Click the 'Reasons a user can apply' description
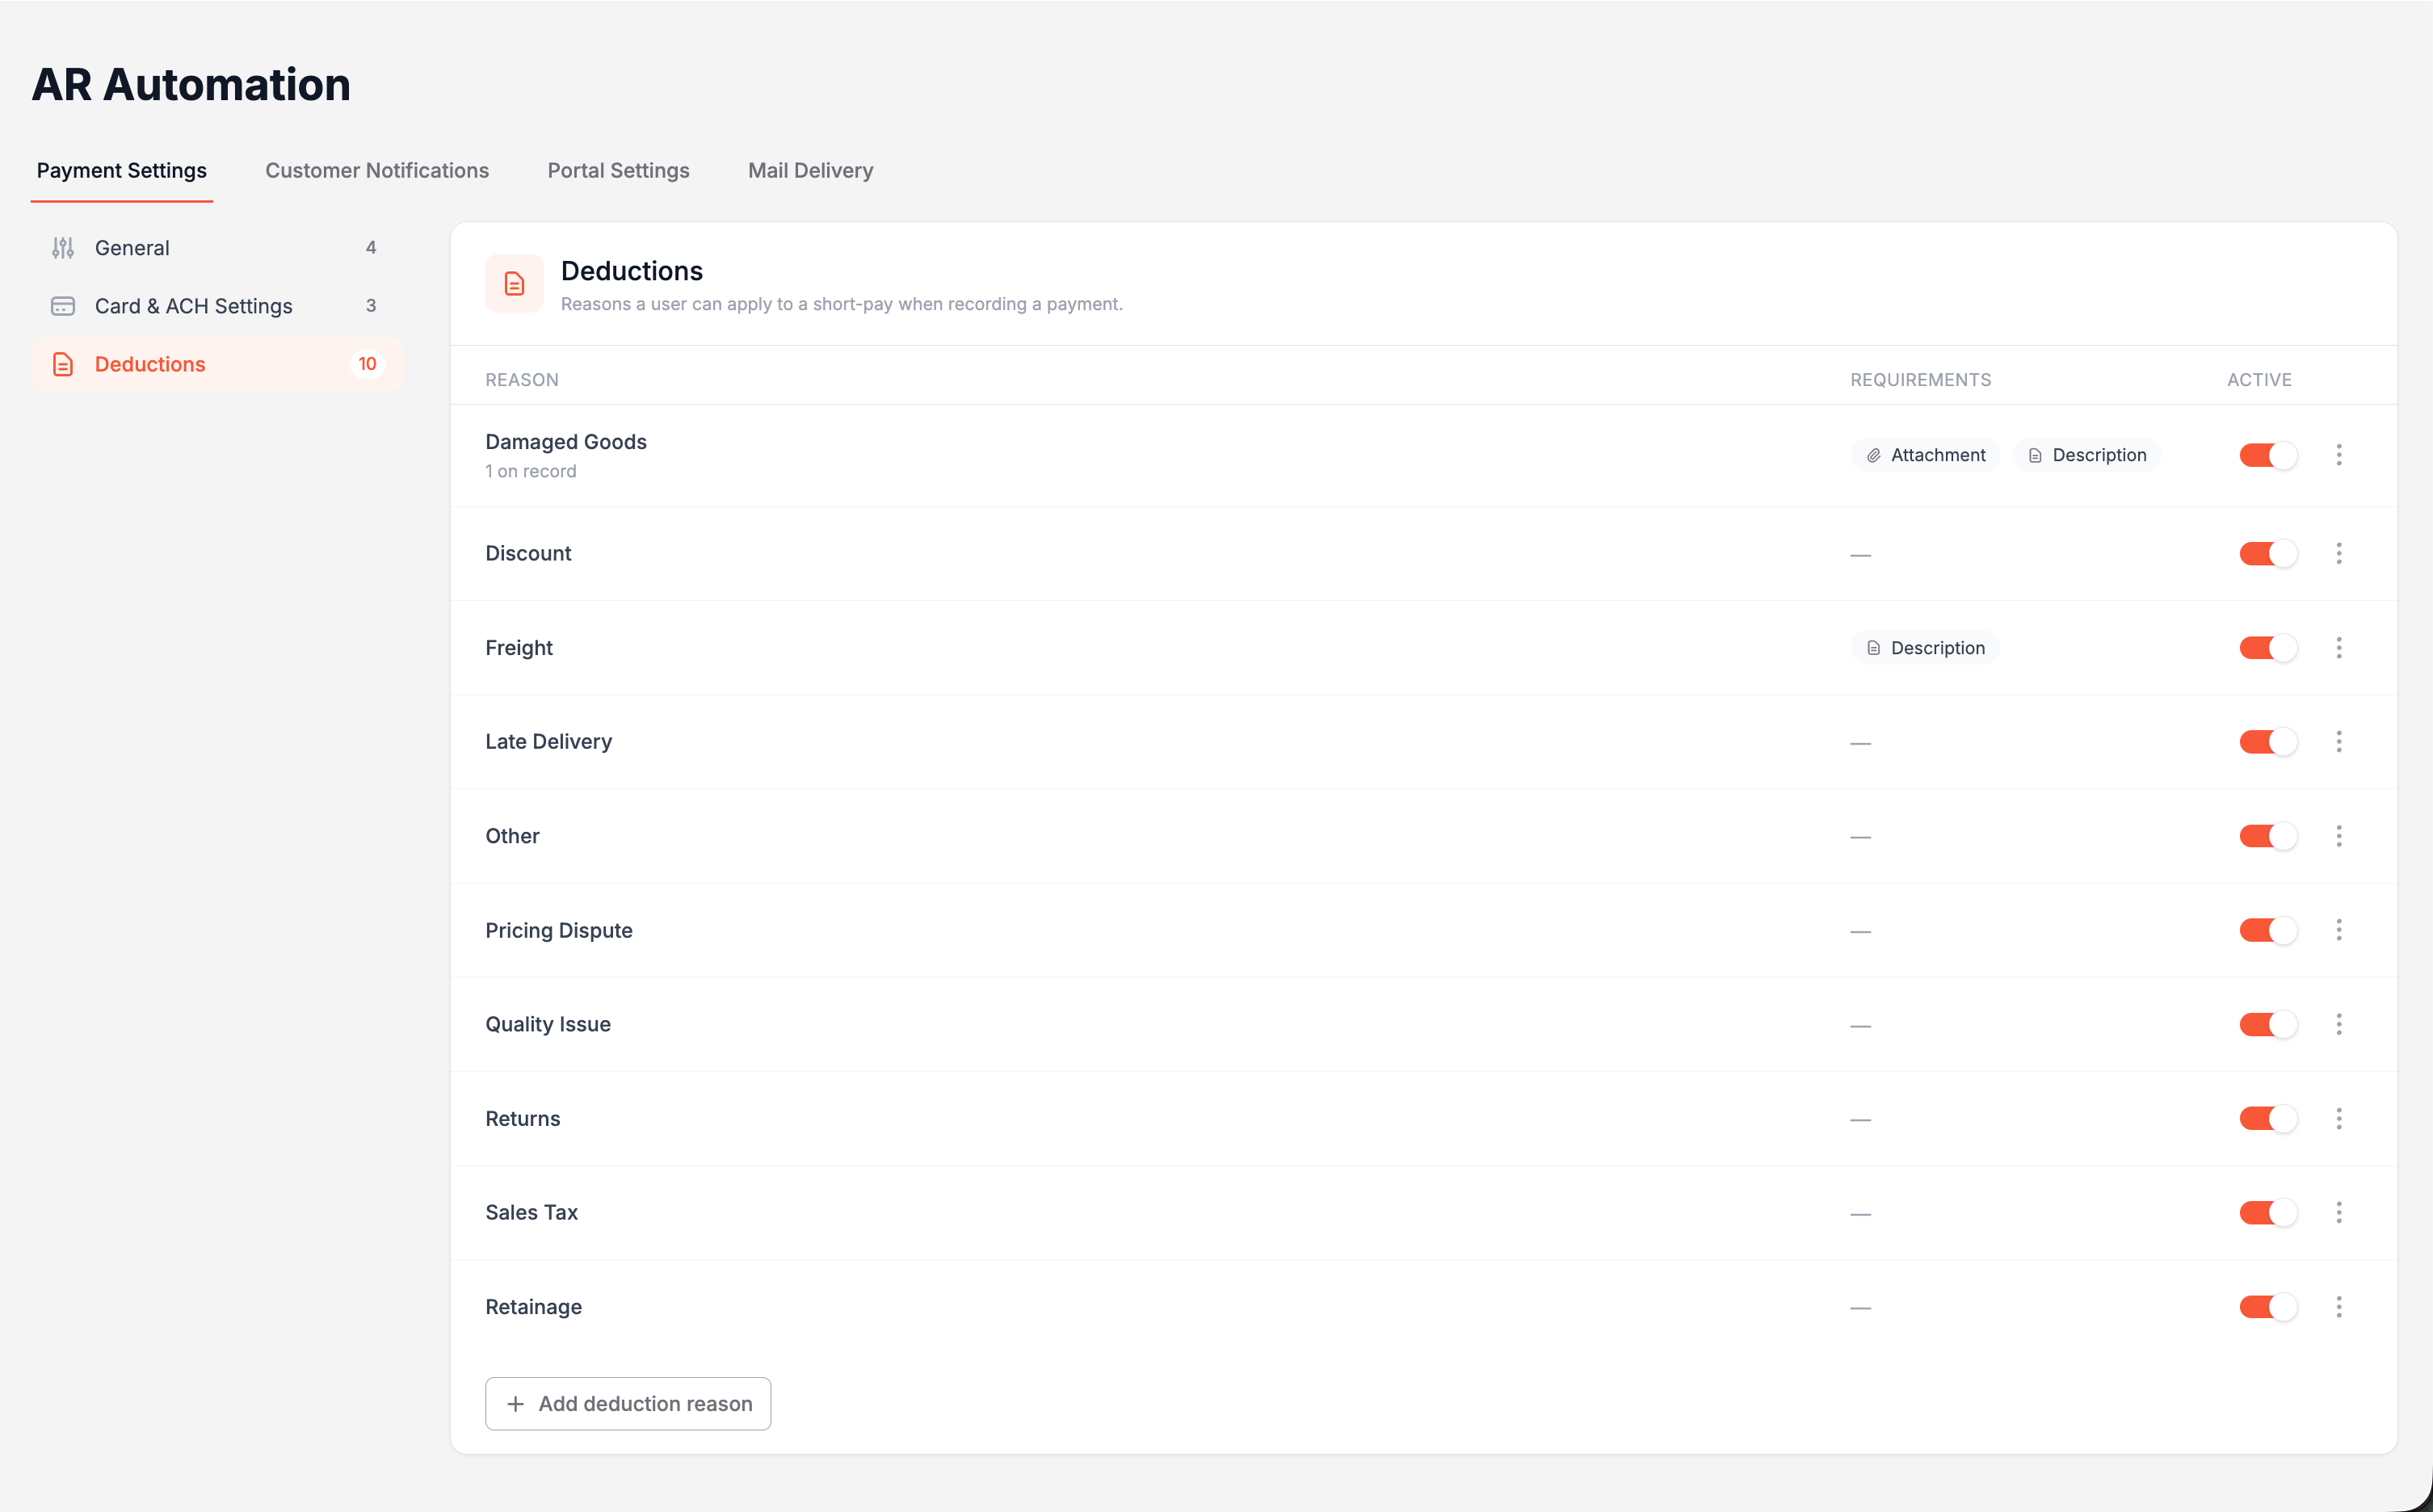Screen dimensions: 2433x1512 pyautogui.click(x=842, y=304)
